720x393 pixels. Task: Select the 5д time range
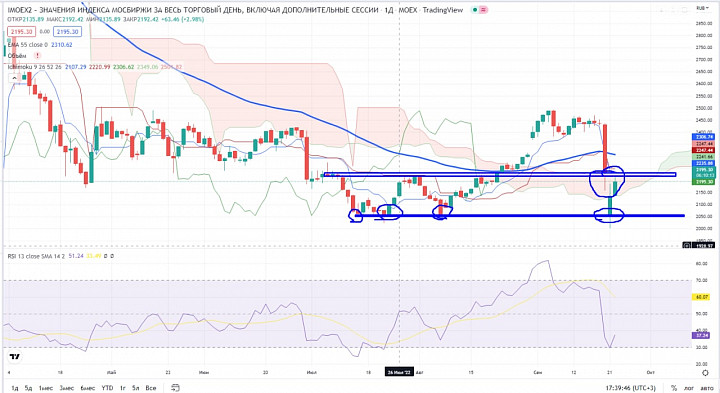pyautogui.click(x=28, y=388)
